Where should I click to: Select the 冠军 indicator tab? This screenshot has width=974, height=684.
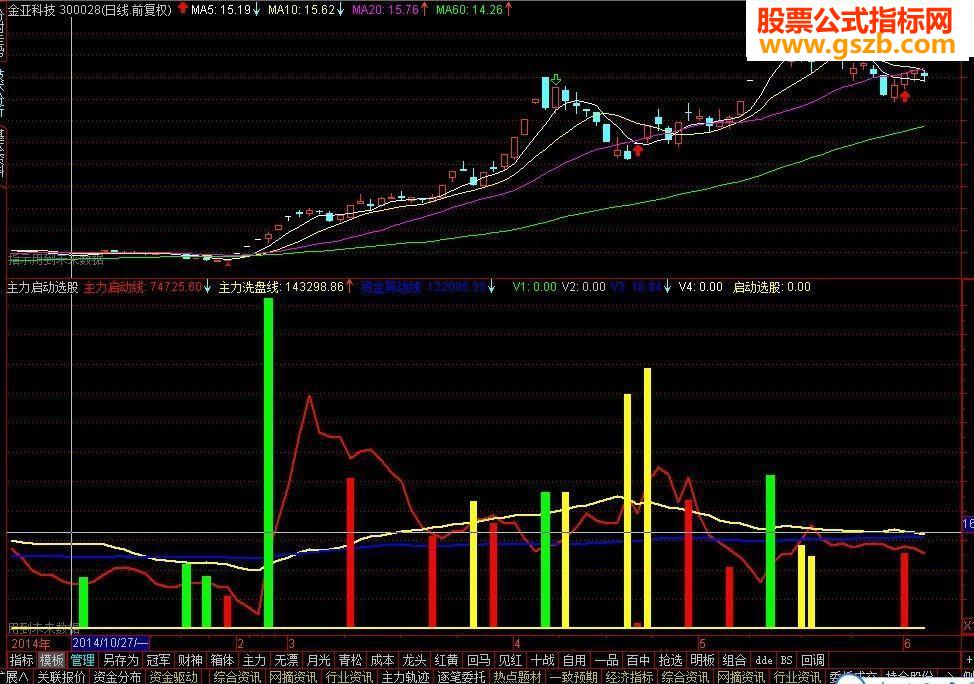click(x=158, y=660)
